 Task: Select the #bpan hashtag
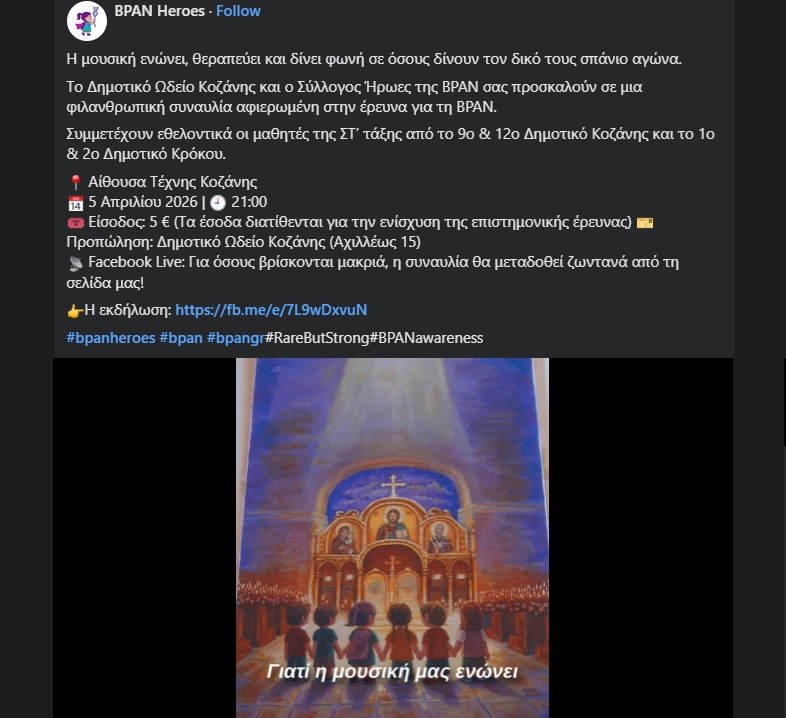click(x=181, y=338)
